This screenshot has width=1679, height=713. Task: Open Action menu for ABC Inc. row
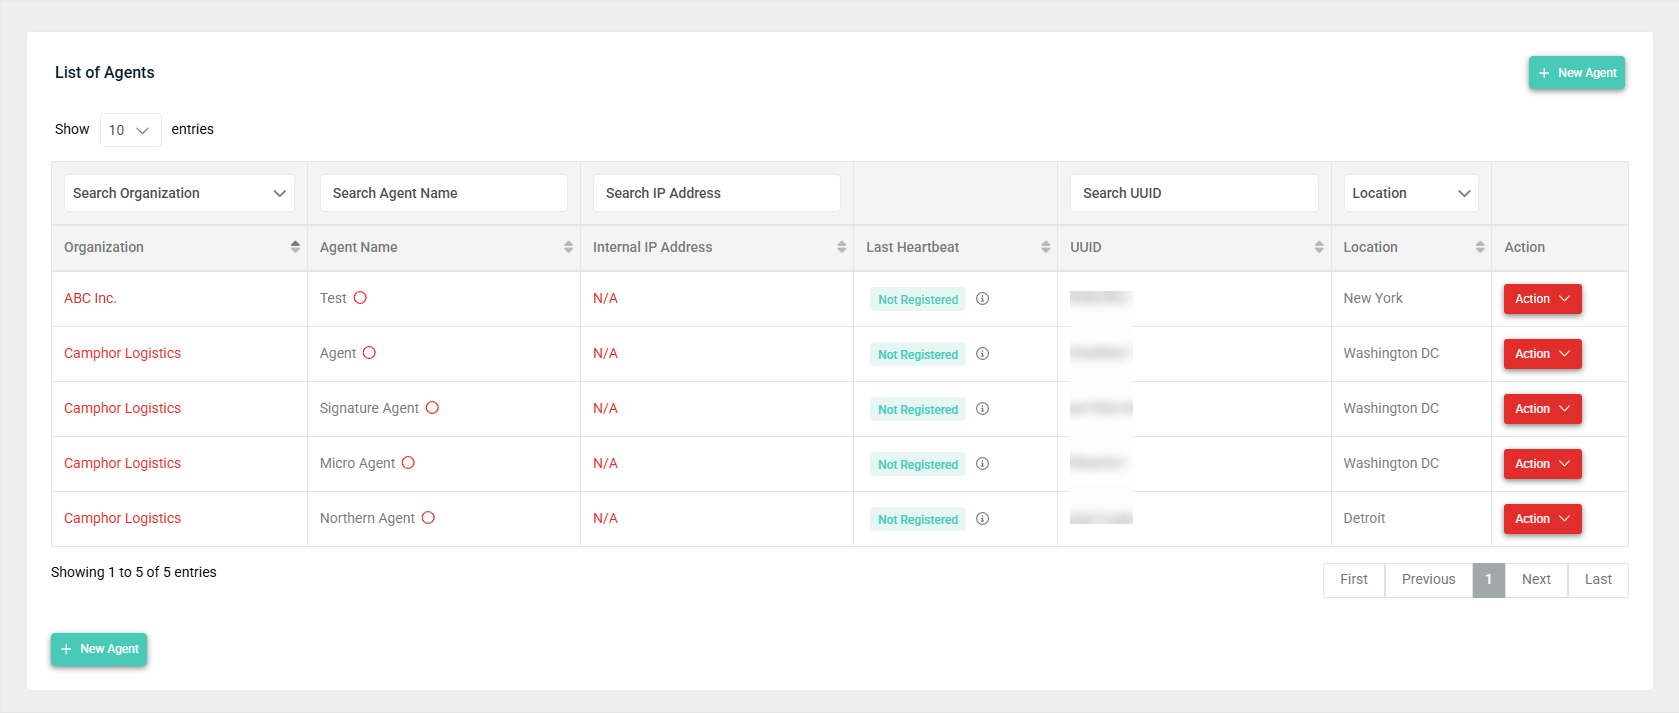[1542, 299]
